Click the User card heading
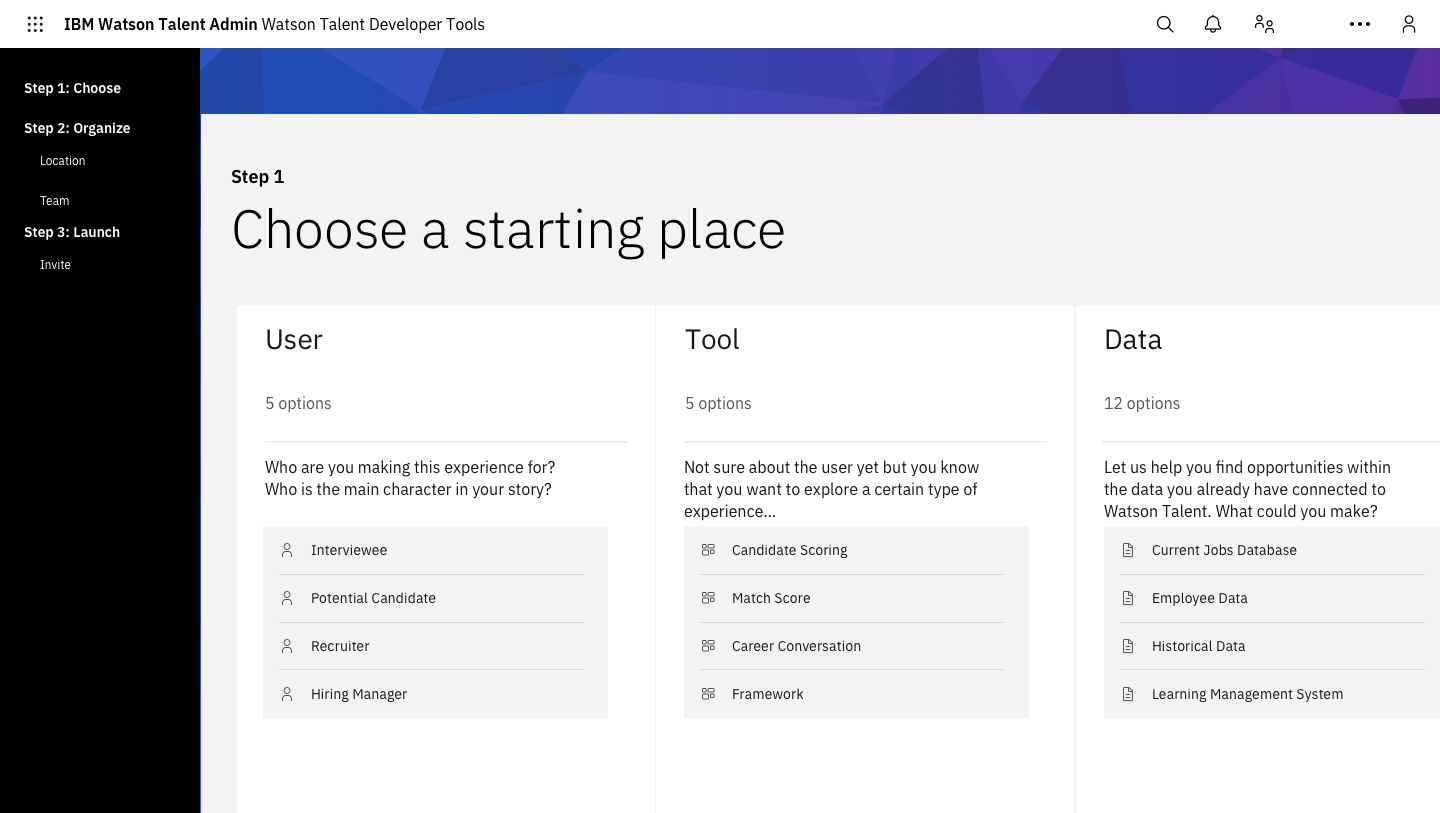1440x813 pixels. pyautogui.click(x=294, y=339)
